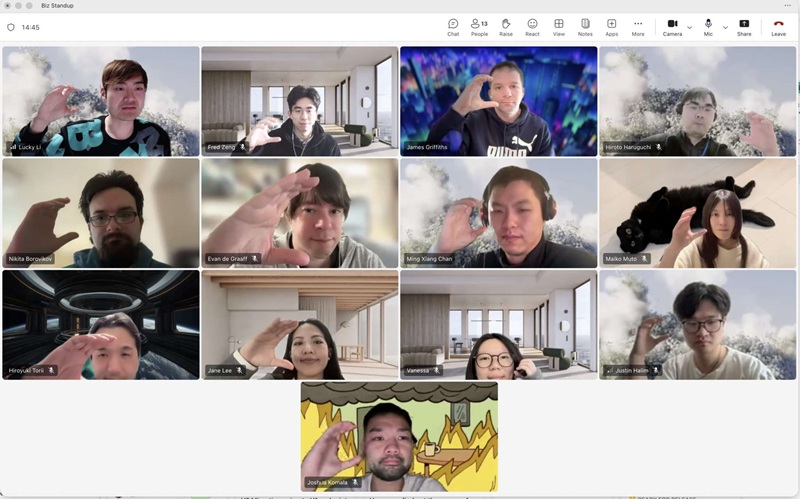Toggle the Camera on or off
The width and height of the screenshot is (800, 499).
pos(672,26)
